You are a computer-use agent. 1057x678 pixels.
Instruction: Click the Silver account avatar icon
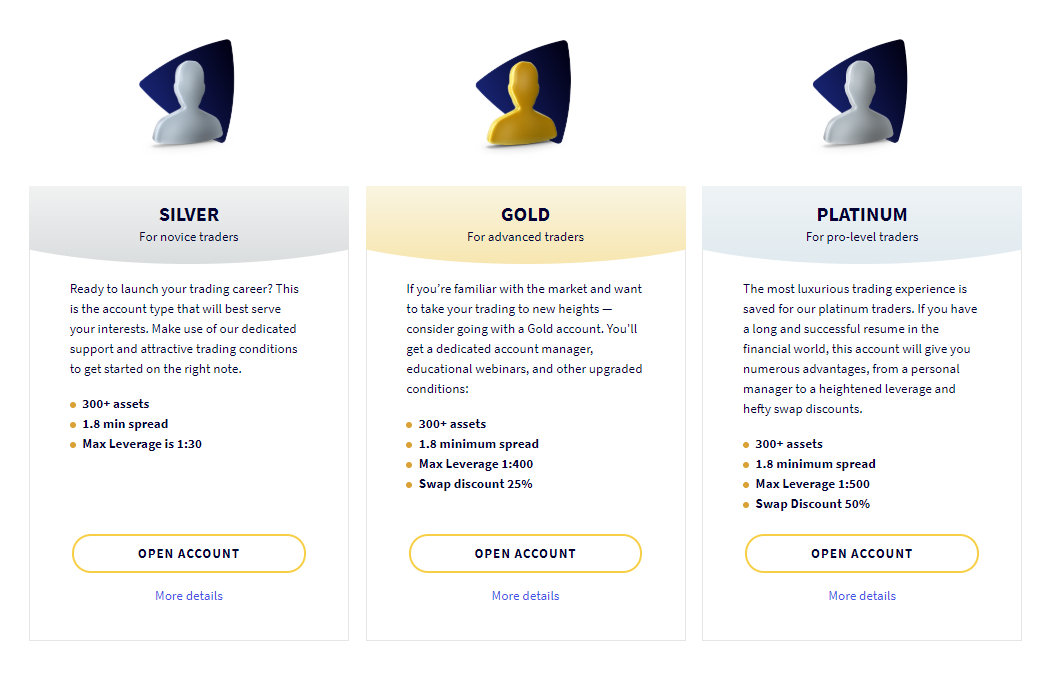[188, 93]
